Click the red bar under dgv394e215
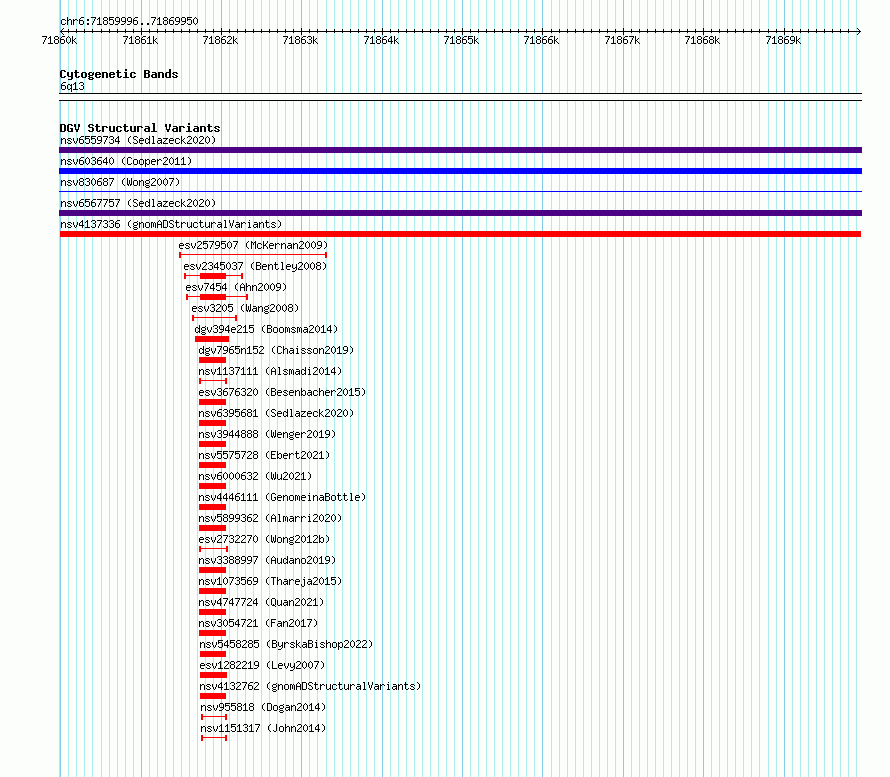 [212, 339]
